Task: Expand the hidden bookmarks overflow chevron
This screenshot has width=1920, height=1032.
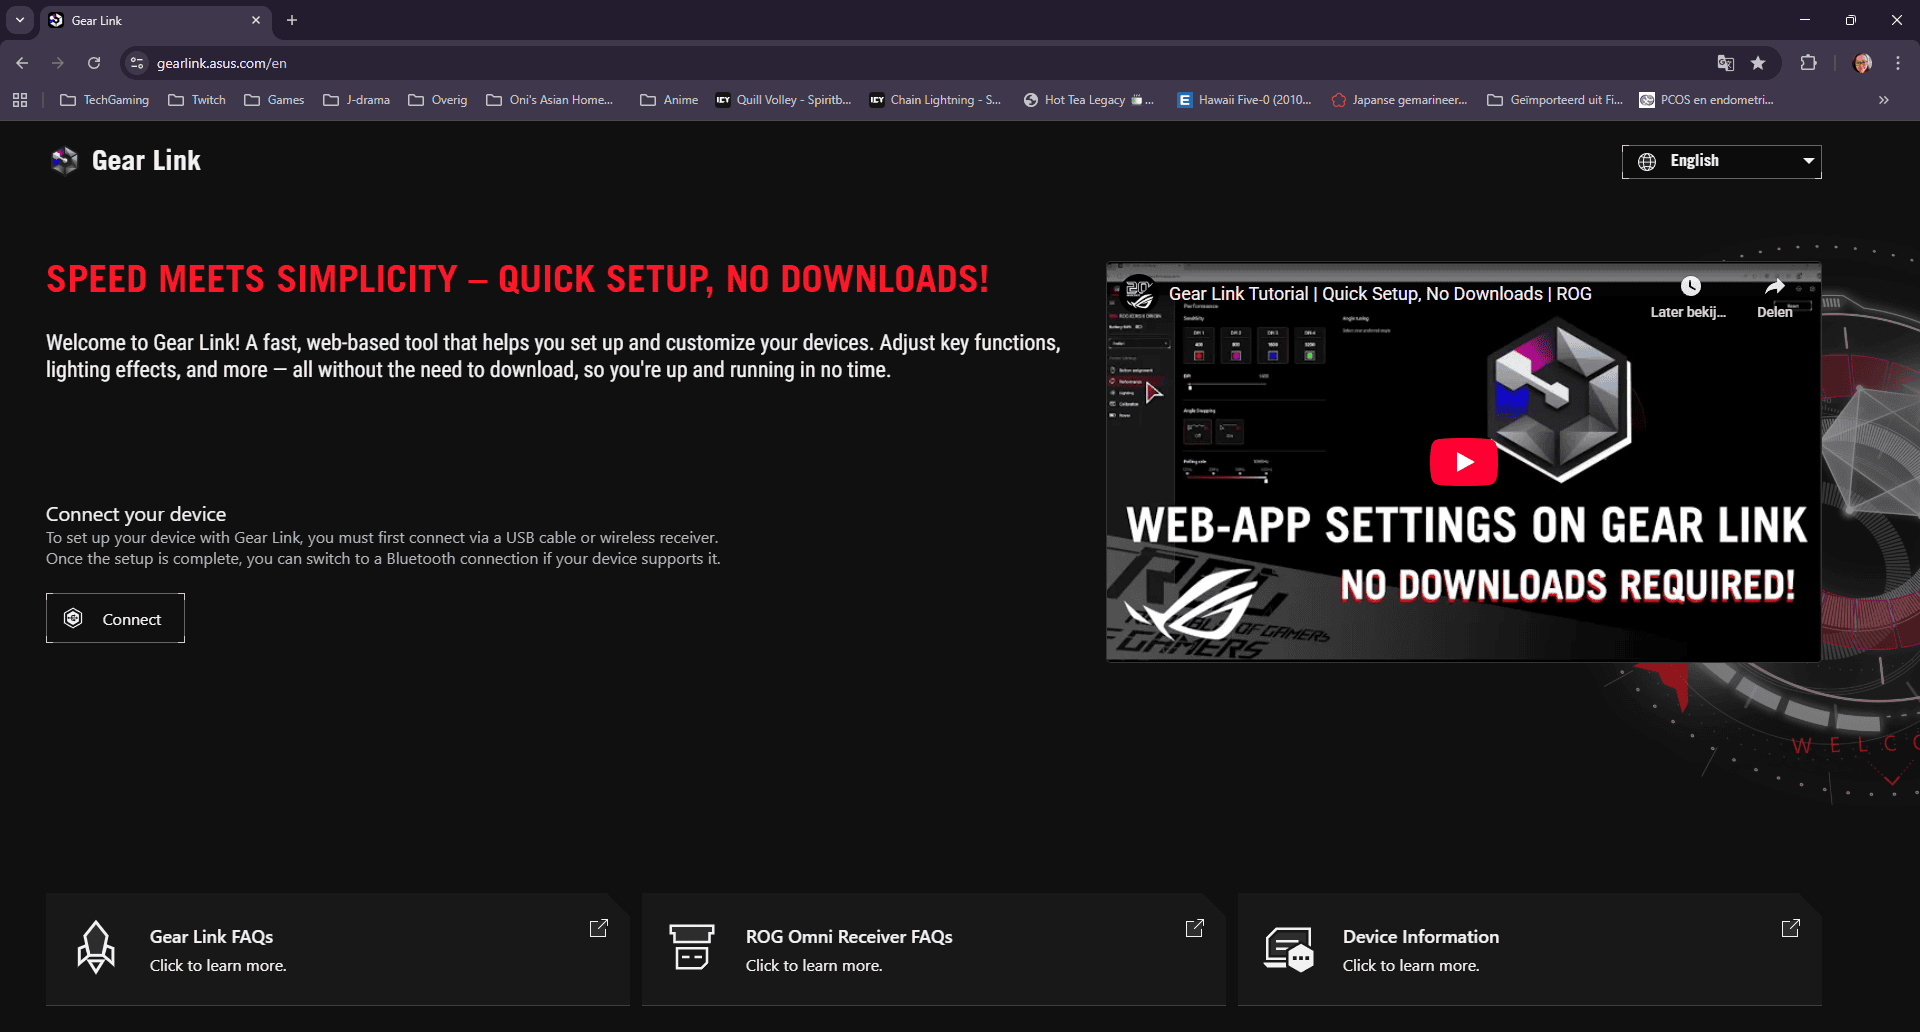Action: [x=1884, y=100]
